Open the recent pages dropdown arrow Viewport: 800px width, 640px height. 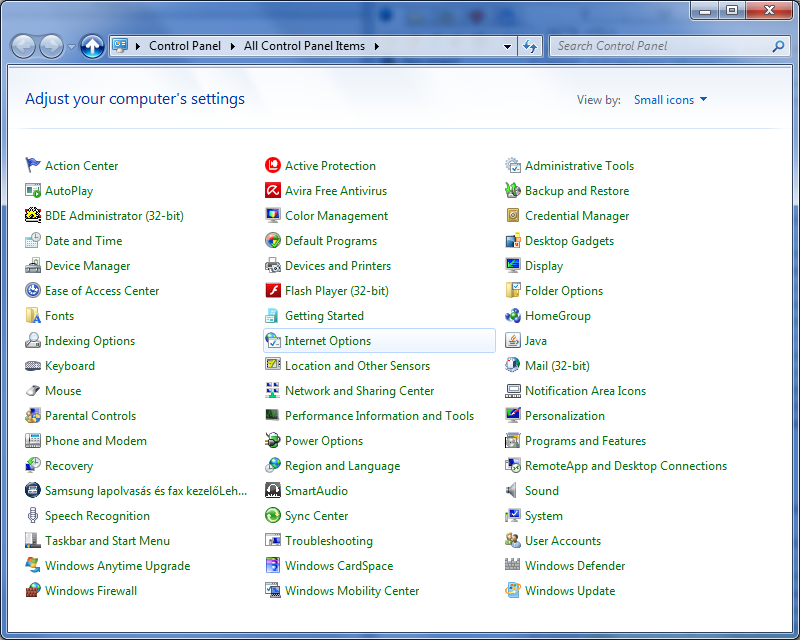72,47
